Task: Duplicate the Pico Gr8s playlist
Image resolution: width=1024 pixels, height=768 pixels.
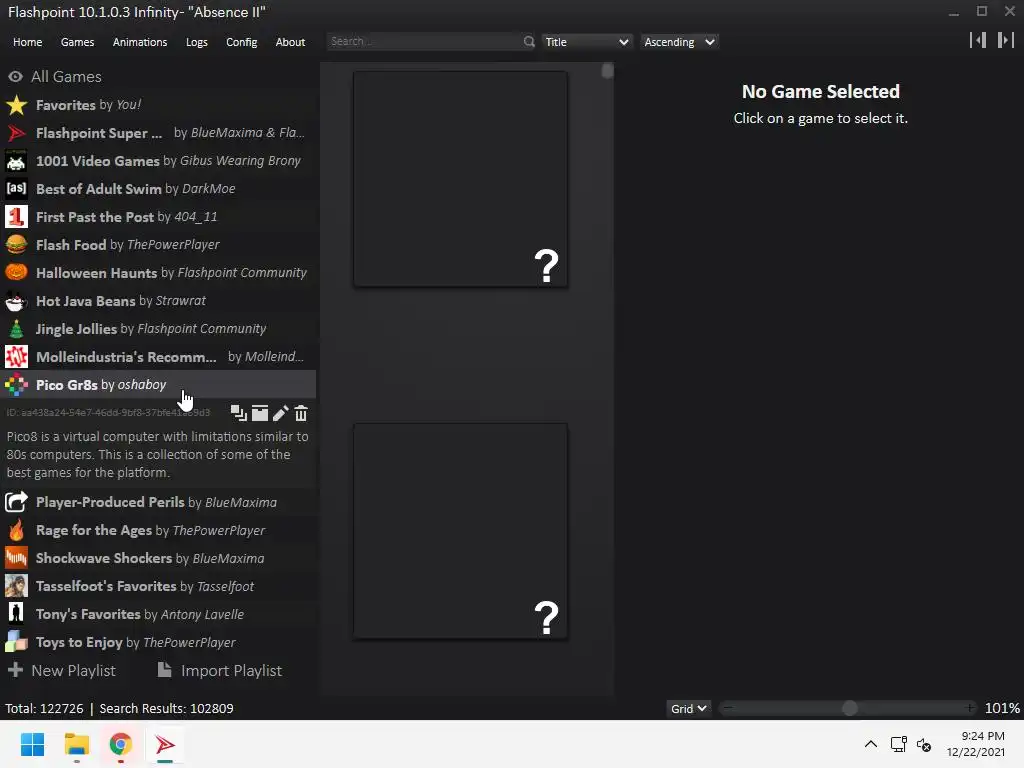Action: click(x=238, y=413)
